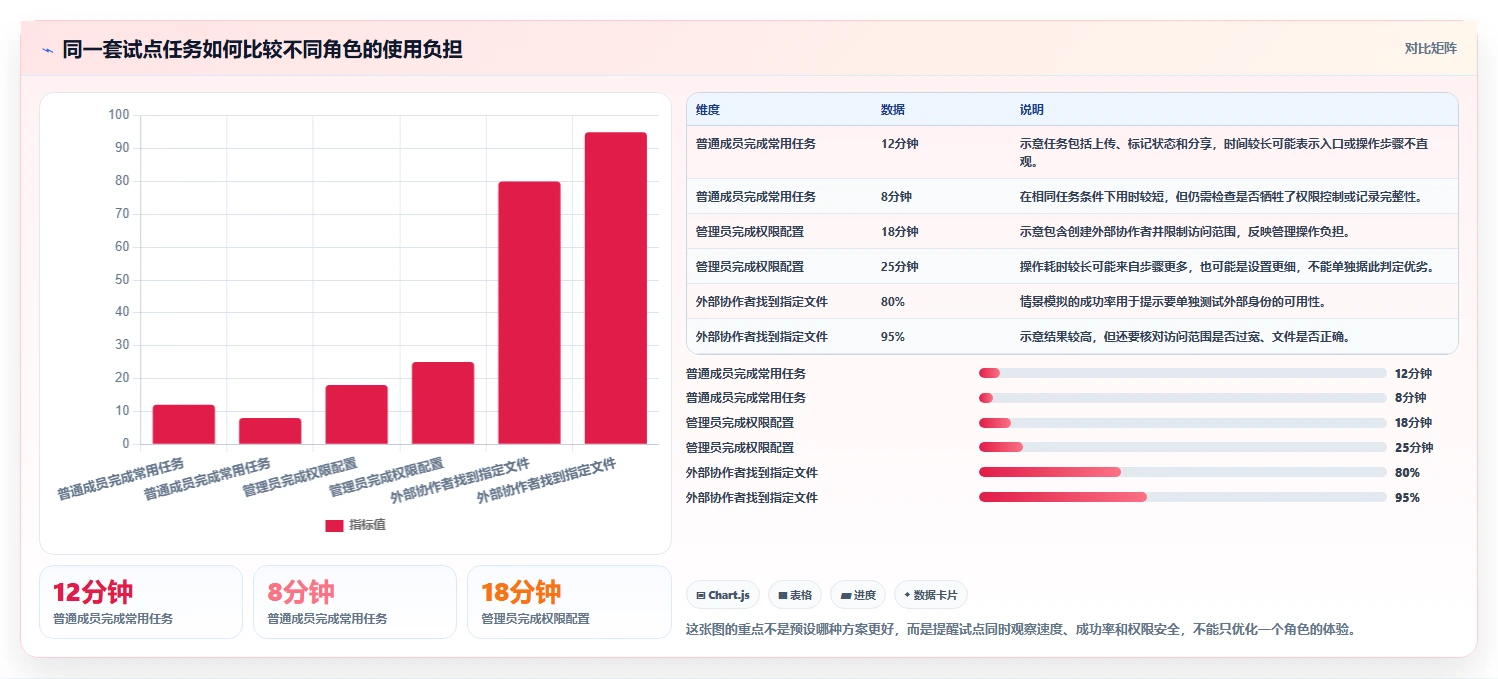Click the 数据卡片 chip
This screenshot has width=1498, height=679.
[x=931, y=595]
